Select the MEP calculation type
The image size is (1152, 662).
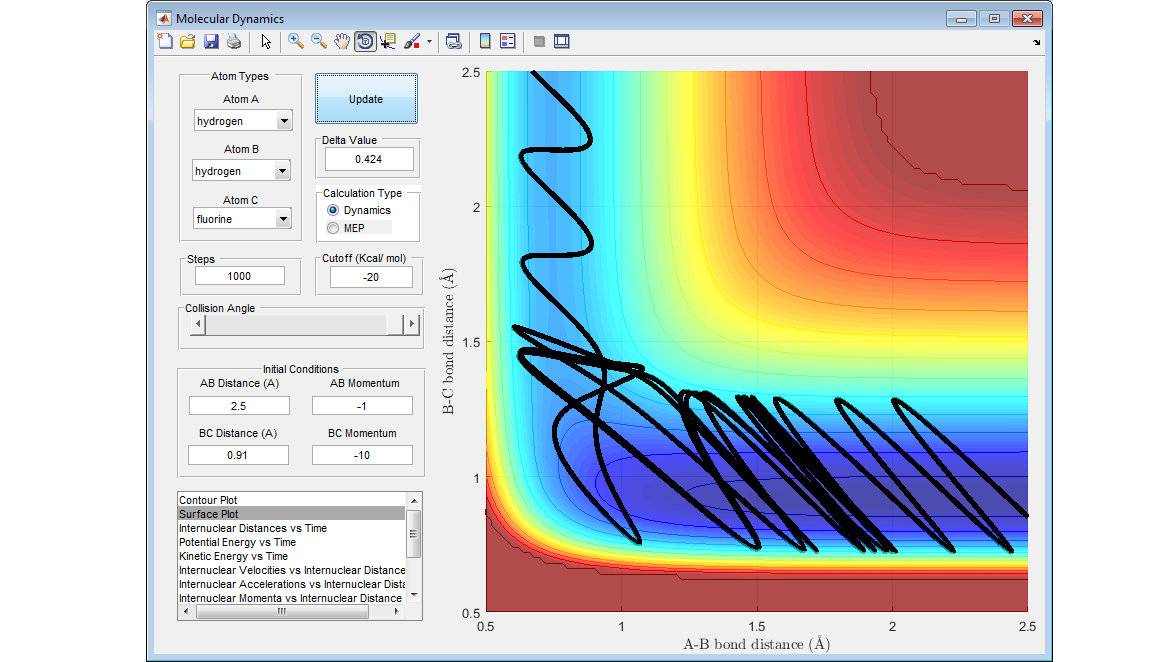(334, 228)
